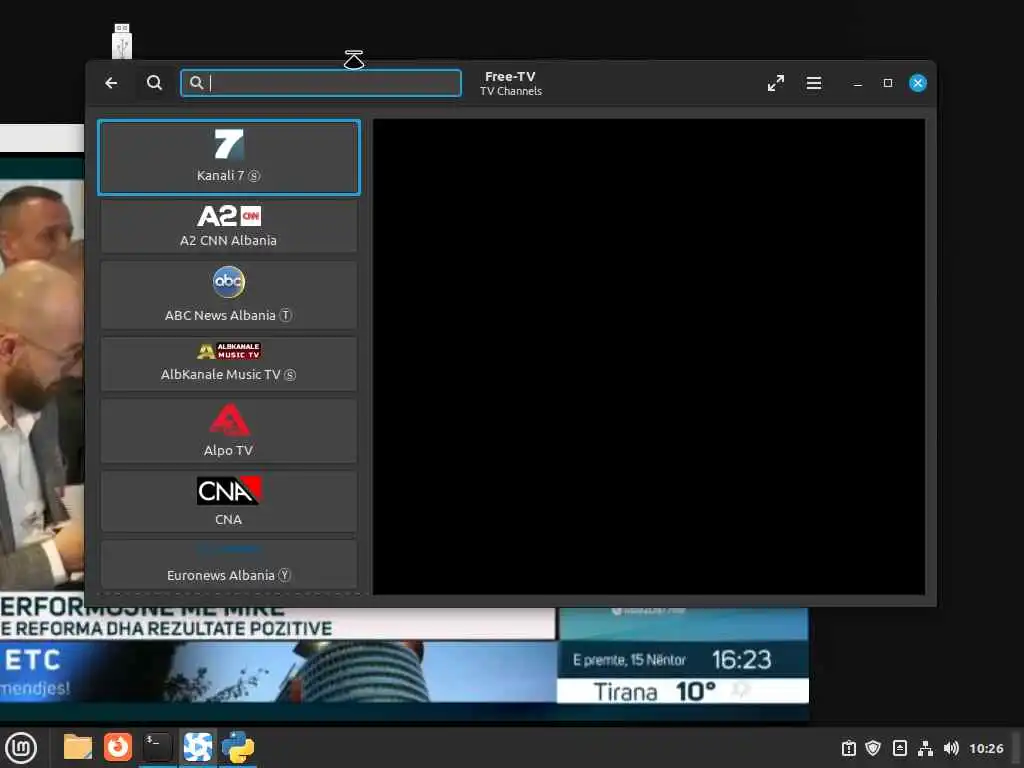Toggle the search magnifier button
Image resolution: width=1024 pixels, height=768 pixels.
[154, 83]
